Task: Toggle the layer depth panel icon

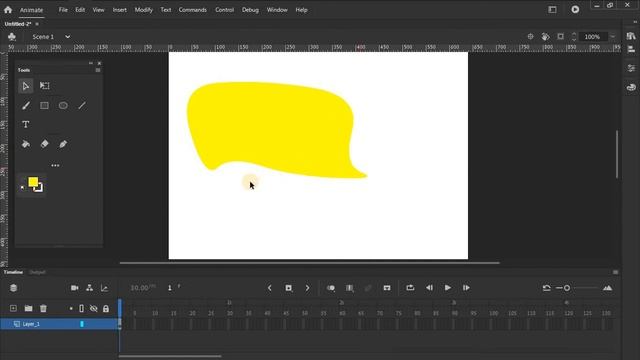Action: 13,288
